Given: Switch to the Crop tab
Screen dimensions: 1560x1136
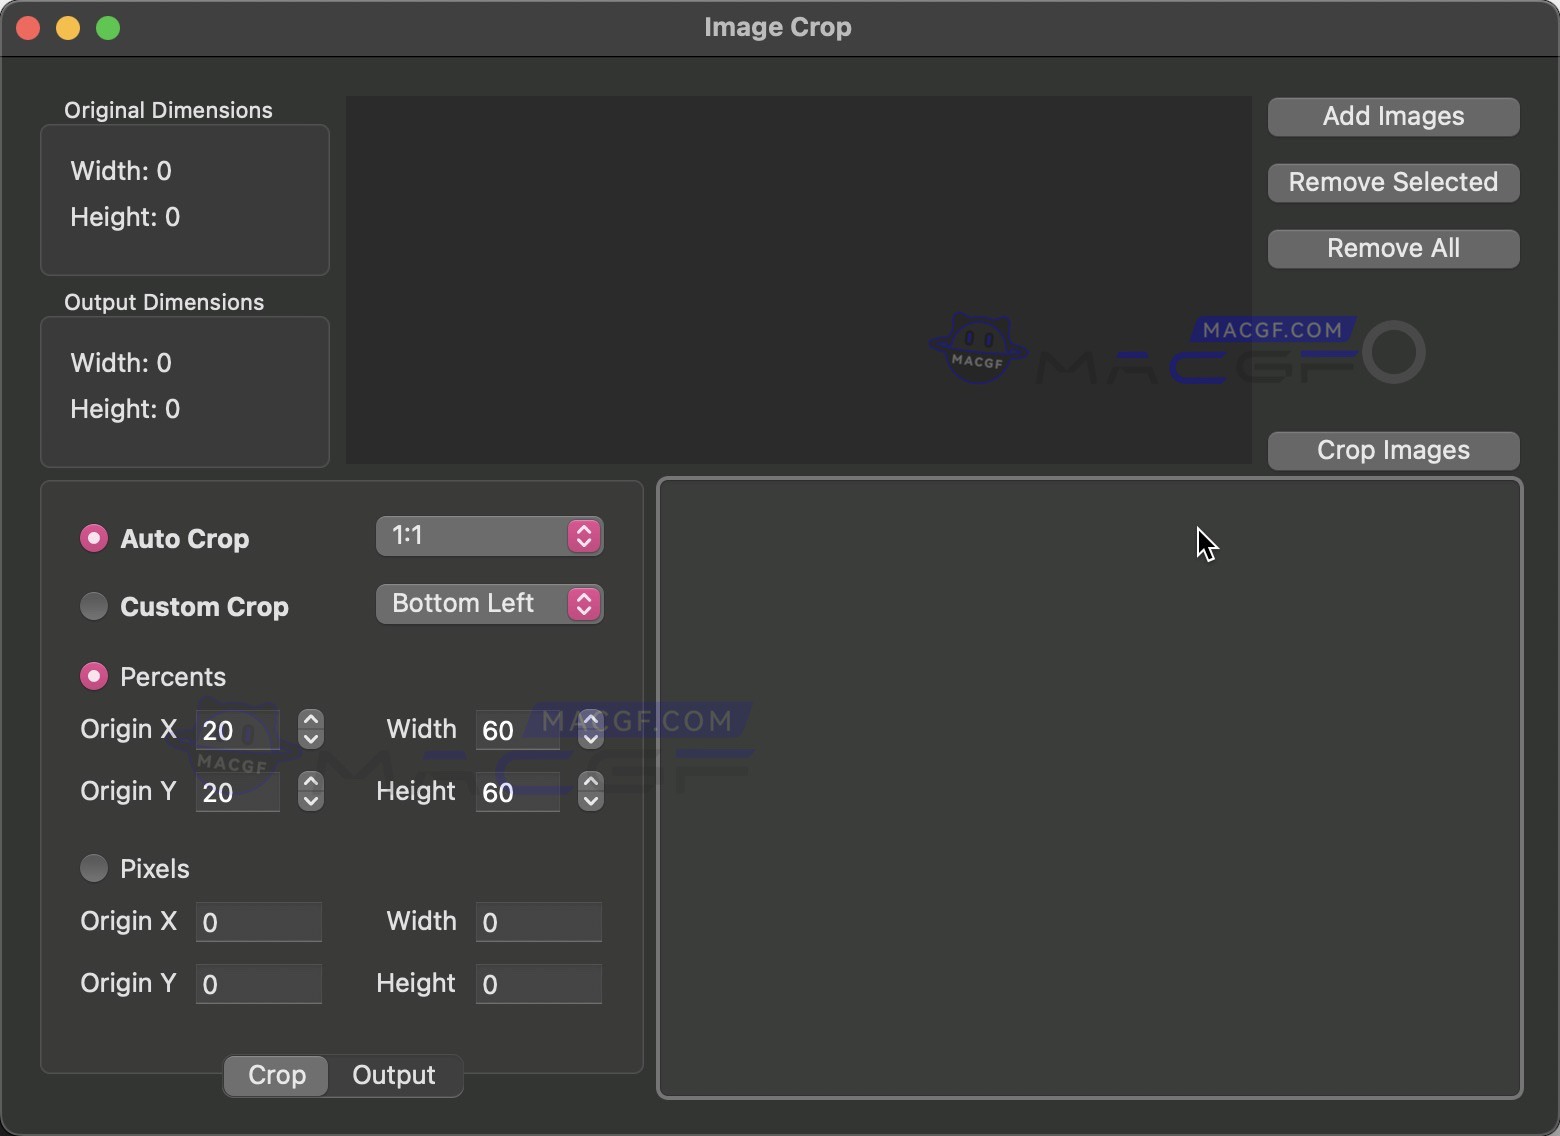Looking at the screenshot, I should coord(275,1075).
